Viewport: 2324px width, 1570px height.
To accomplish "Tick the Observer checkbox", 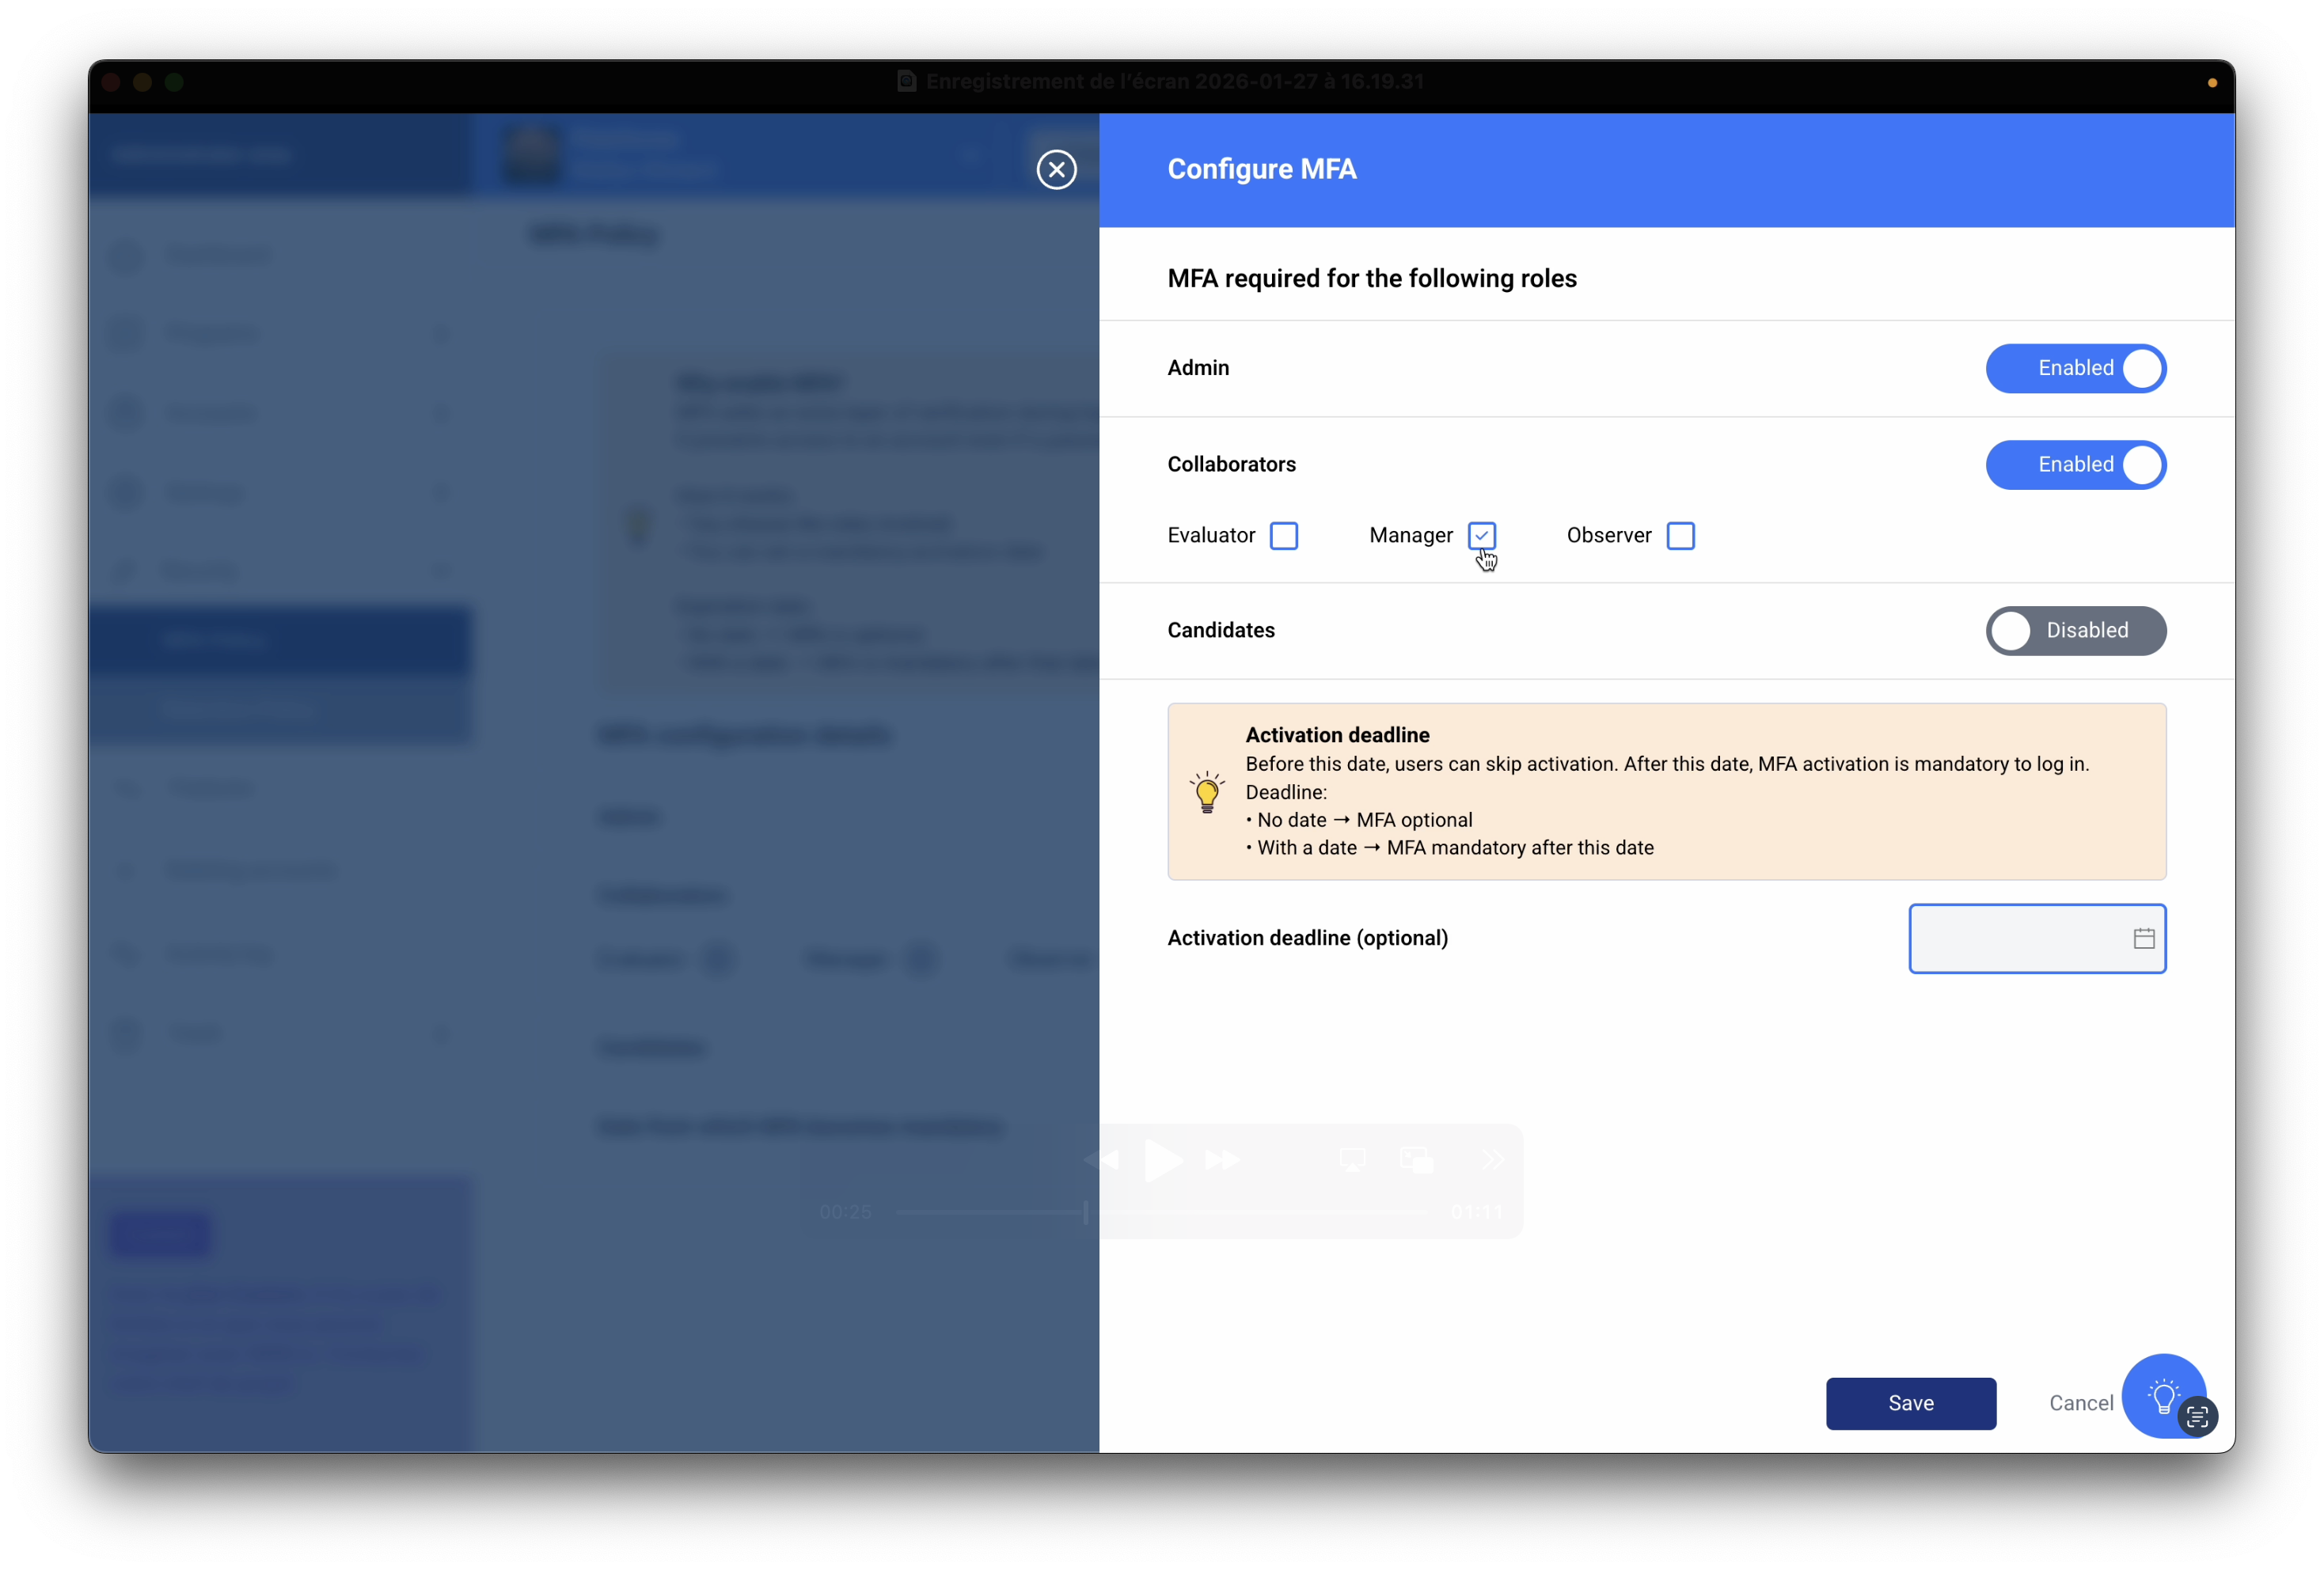I will click(x=1680, y=536).
